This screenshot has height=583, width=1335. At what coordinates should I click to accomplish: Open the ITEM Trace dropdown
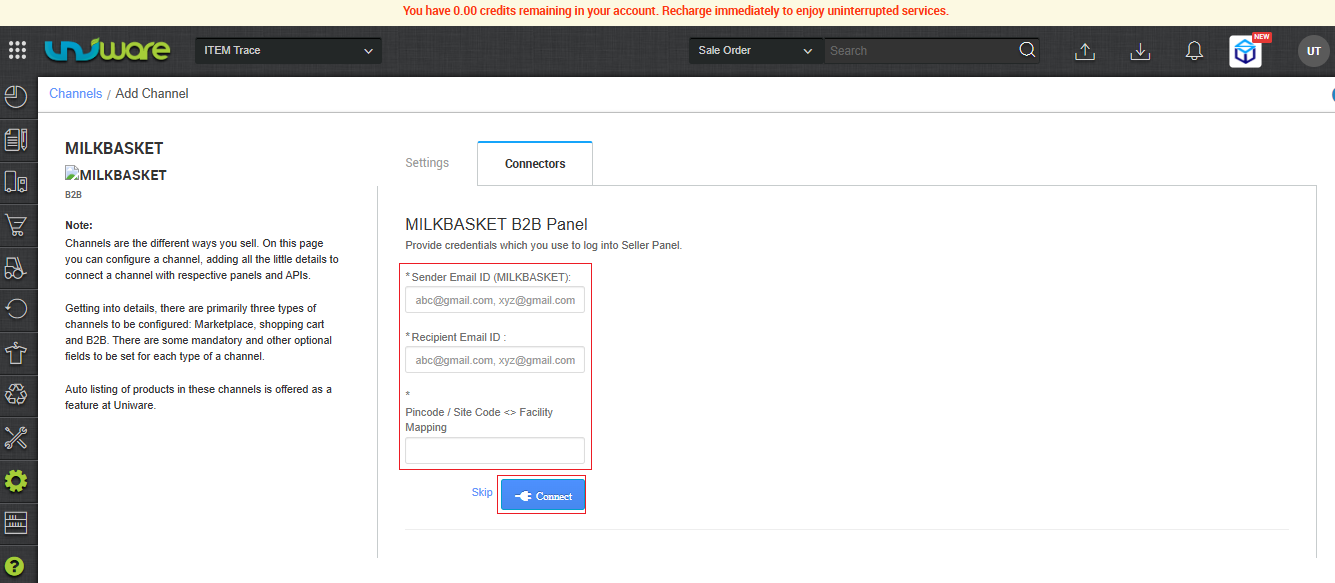pos(287,50)
